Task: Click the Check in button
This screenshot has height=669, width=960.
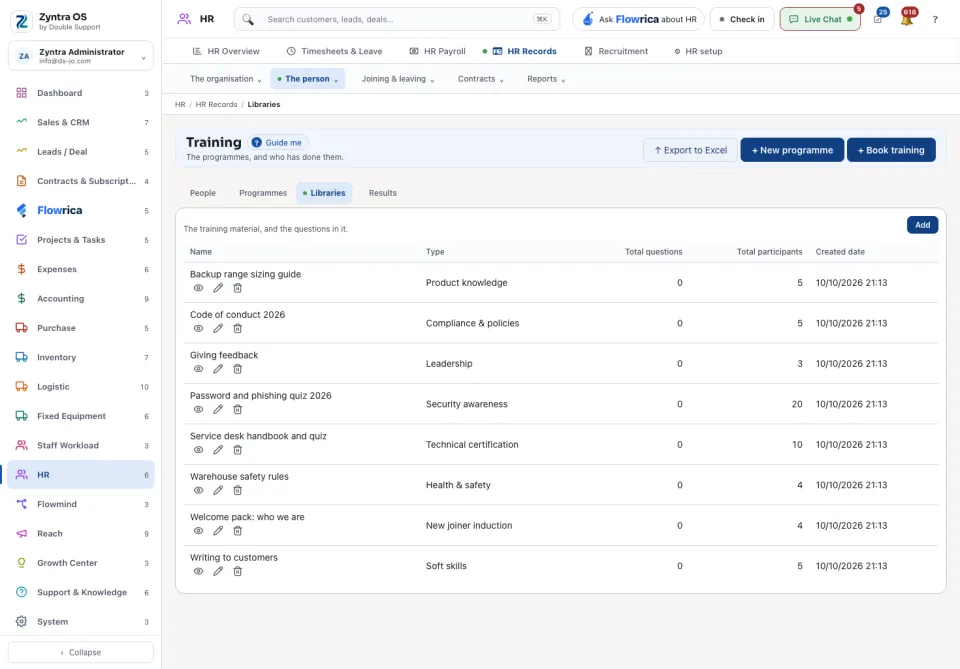Action: pos(741,19)
